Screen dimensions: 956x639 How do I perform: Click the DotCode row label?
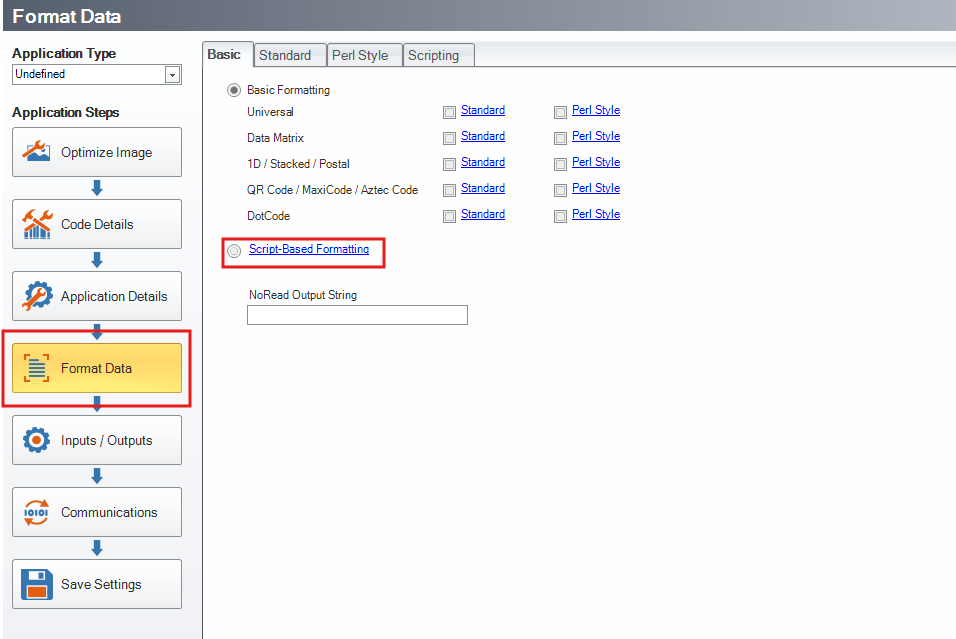click(268, 216)
